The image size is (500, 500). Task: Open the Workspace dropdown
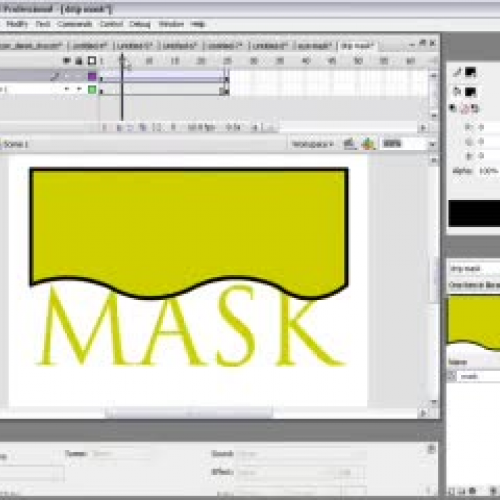coord(313,144)
